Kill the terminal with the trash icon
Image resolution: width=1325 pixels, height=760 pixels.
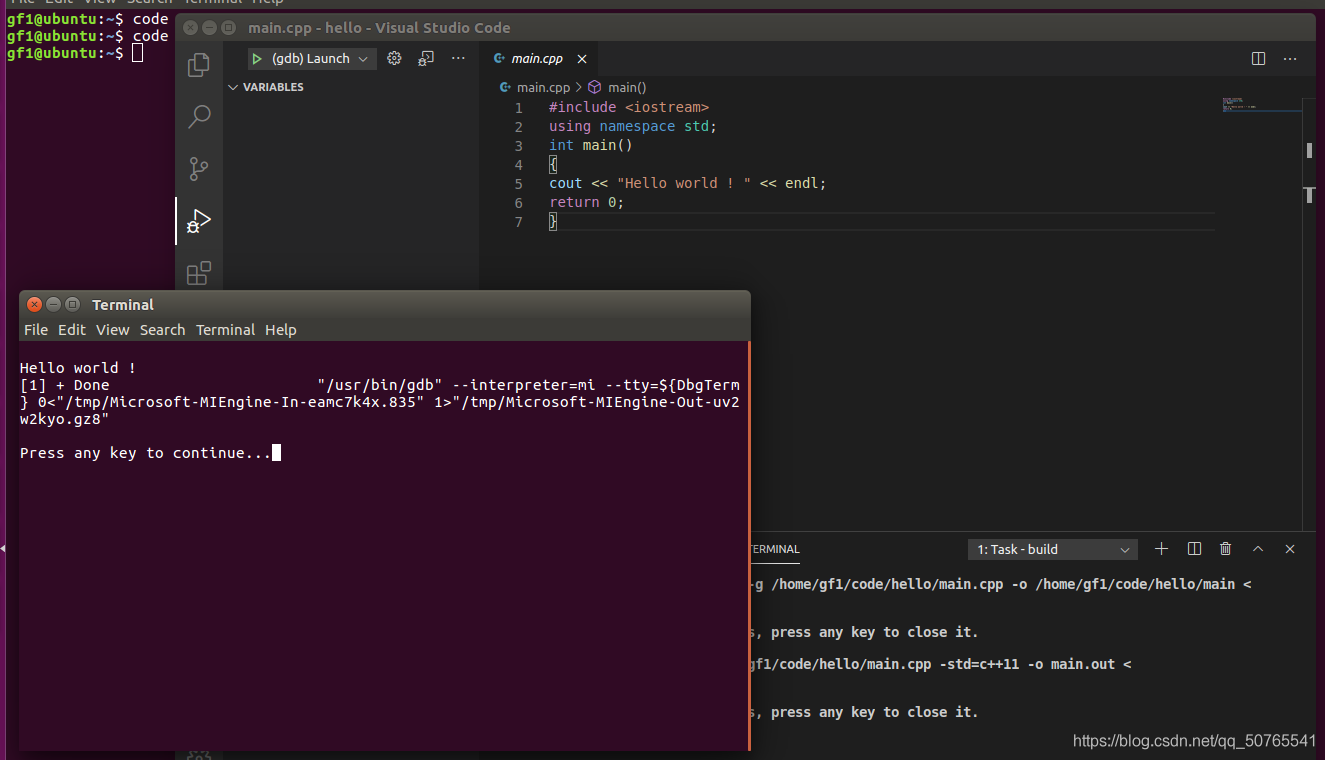[x=1226, y=549]
